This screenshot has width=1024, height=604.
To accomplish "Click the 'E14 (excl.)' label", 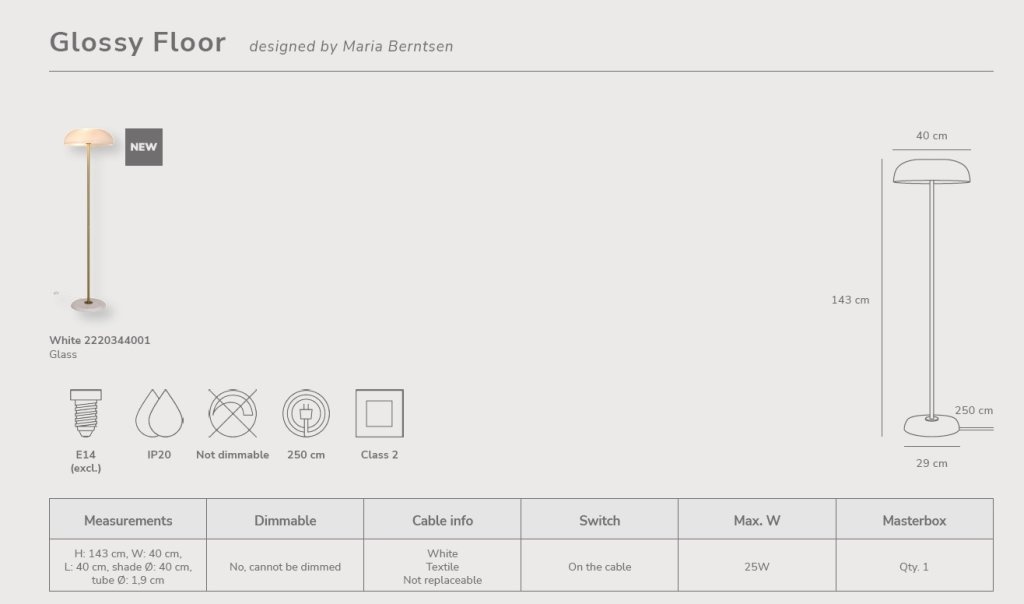I will [x=86, y=461].
